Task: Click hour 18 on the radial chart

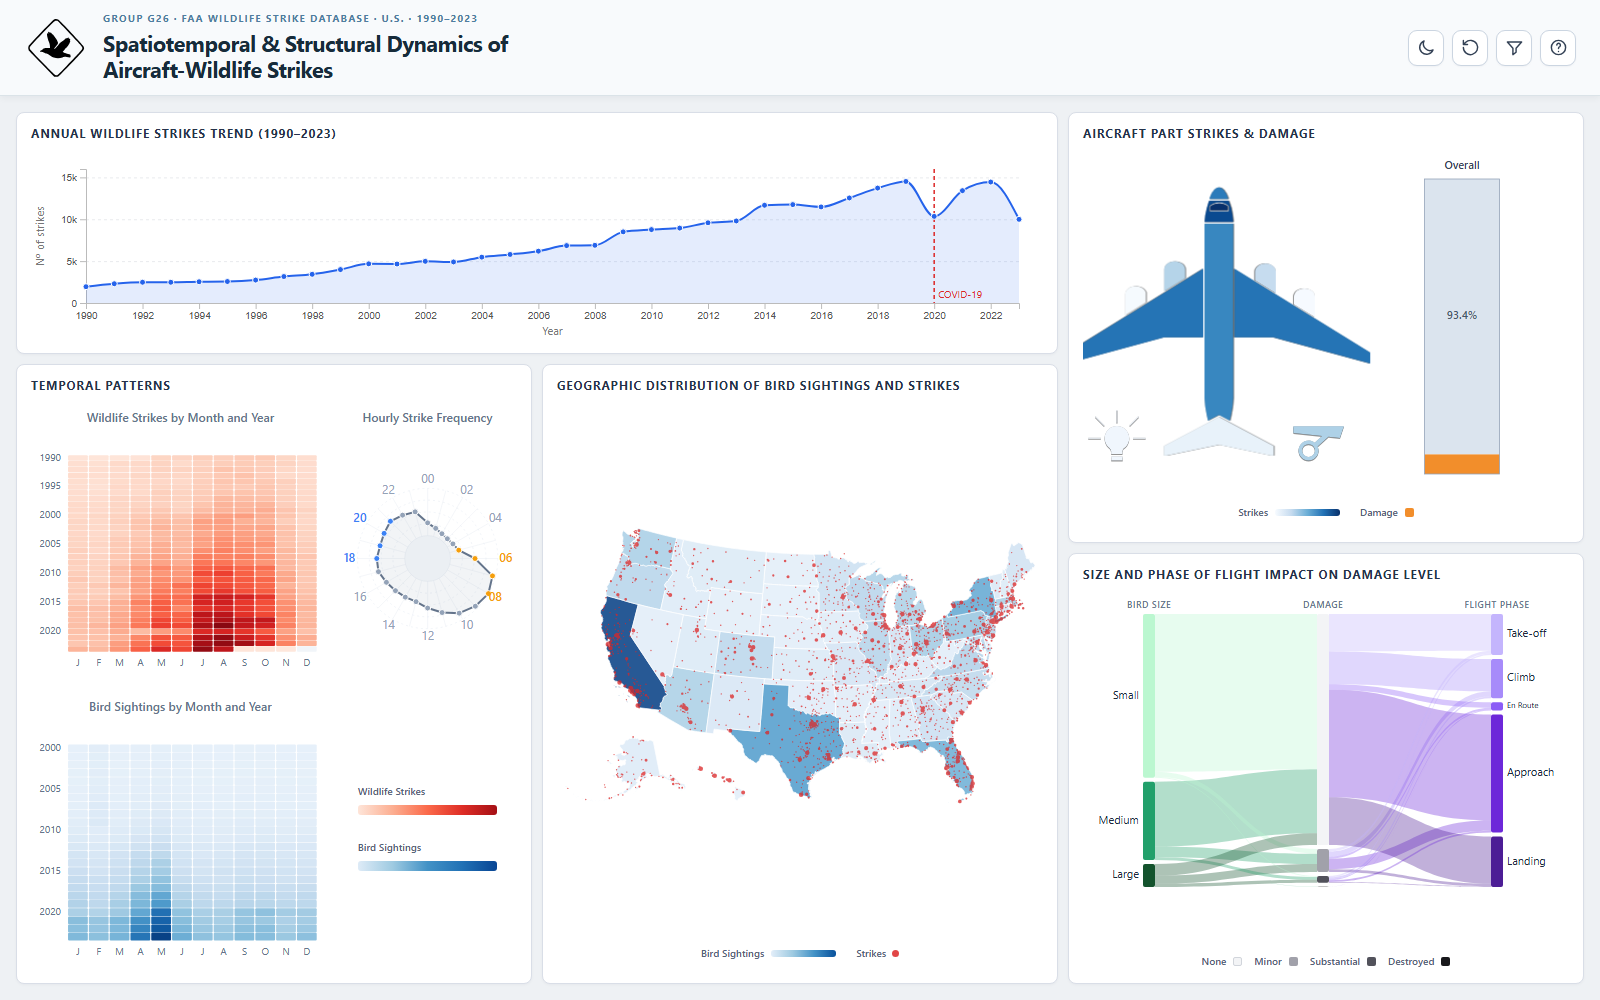Action: [x=349, y=558]
